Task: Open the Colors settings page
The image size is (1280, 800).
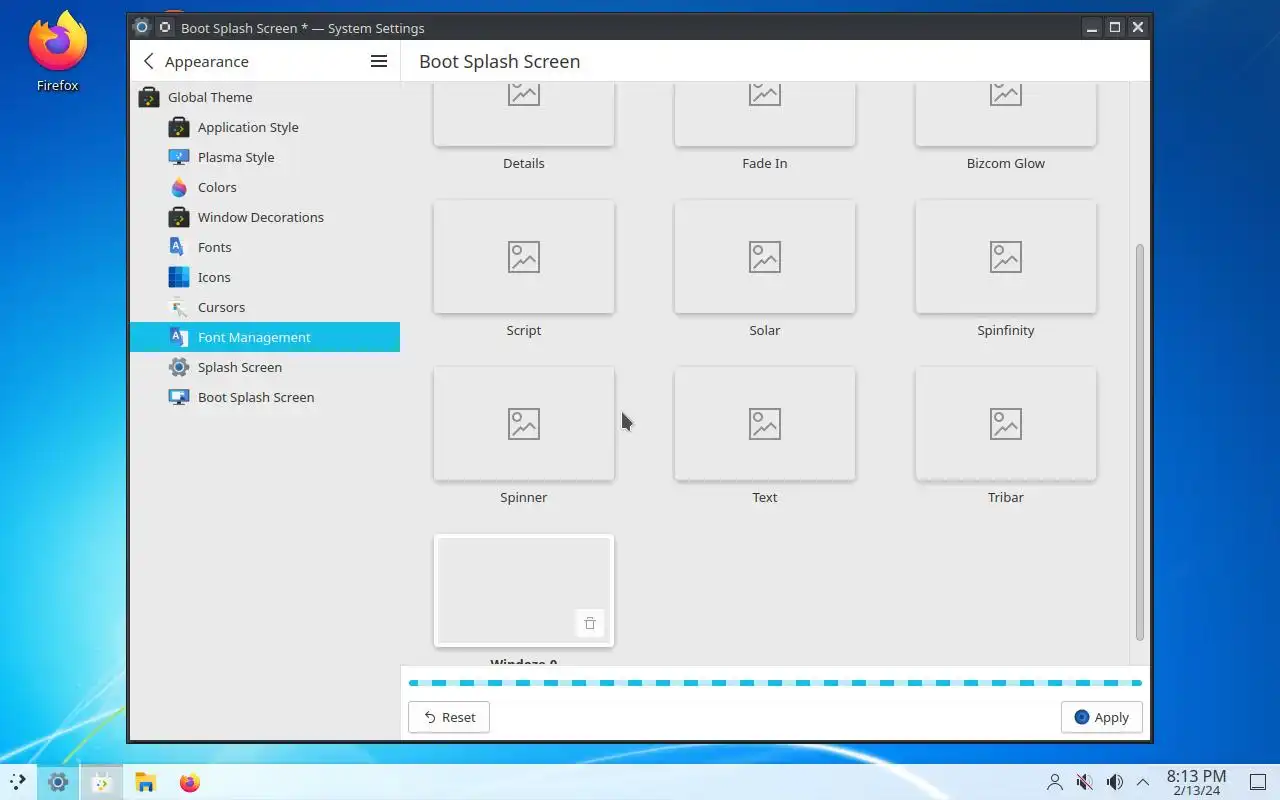Action: [x=265, y=187]
